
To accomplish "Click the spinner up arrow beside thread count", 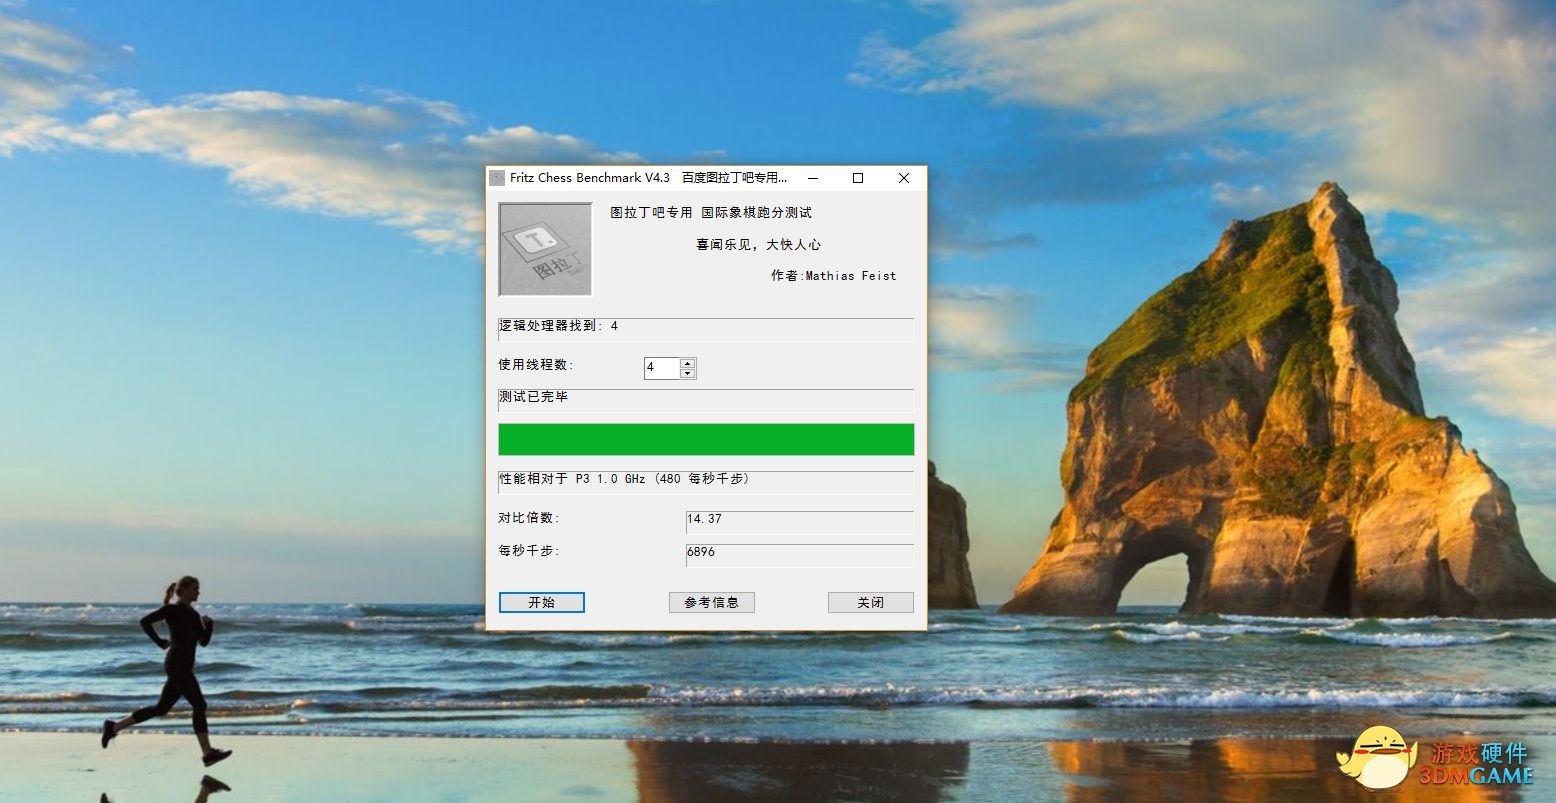I will coord(689,362).
